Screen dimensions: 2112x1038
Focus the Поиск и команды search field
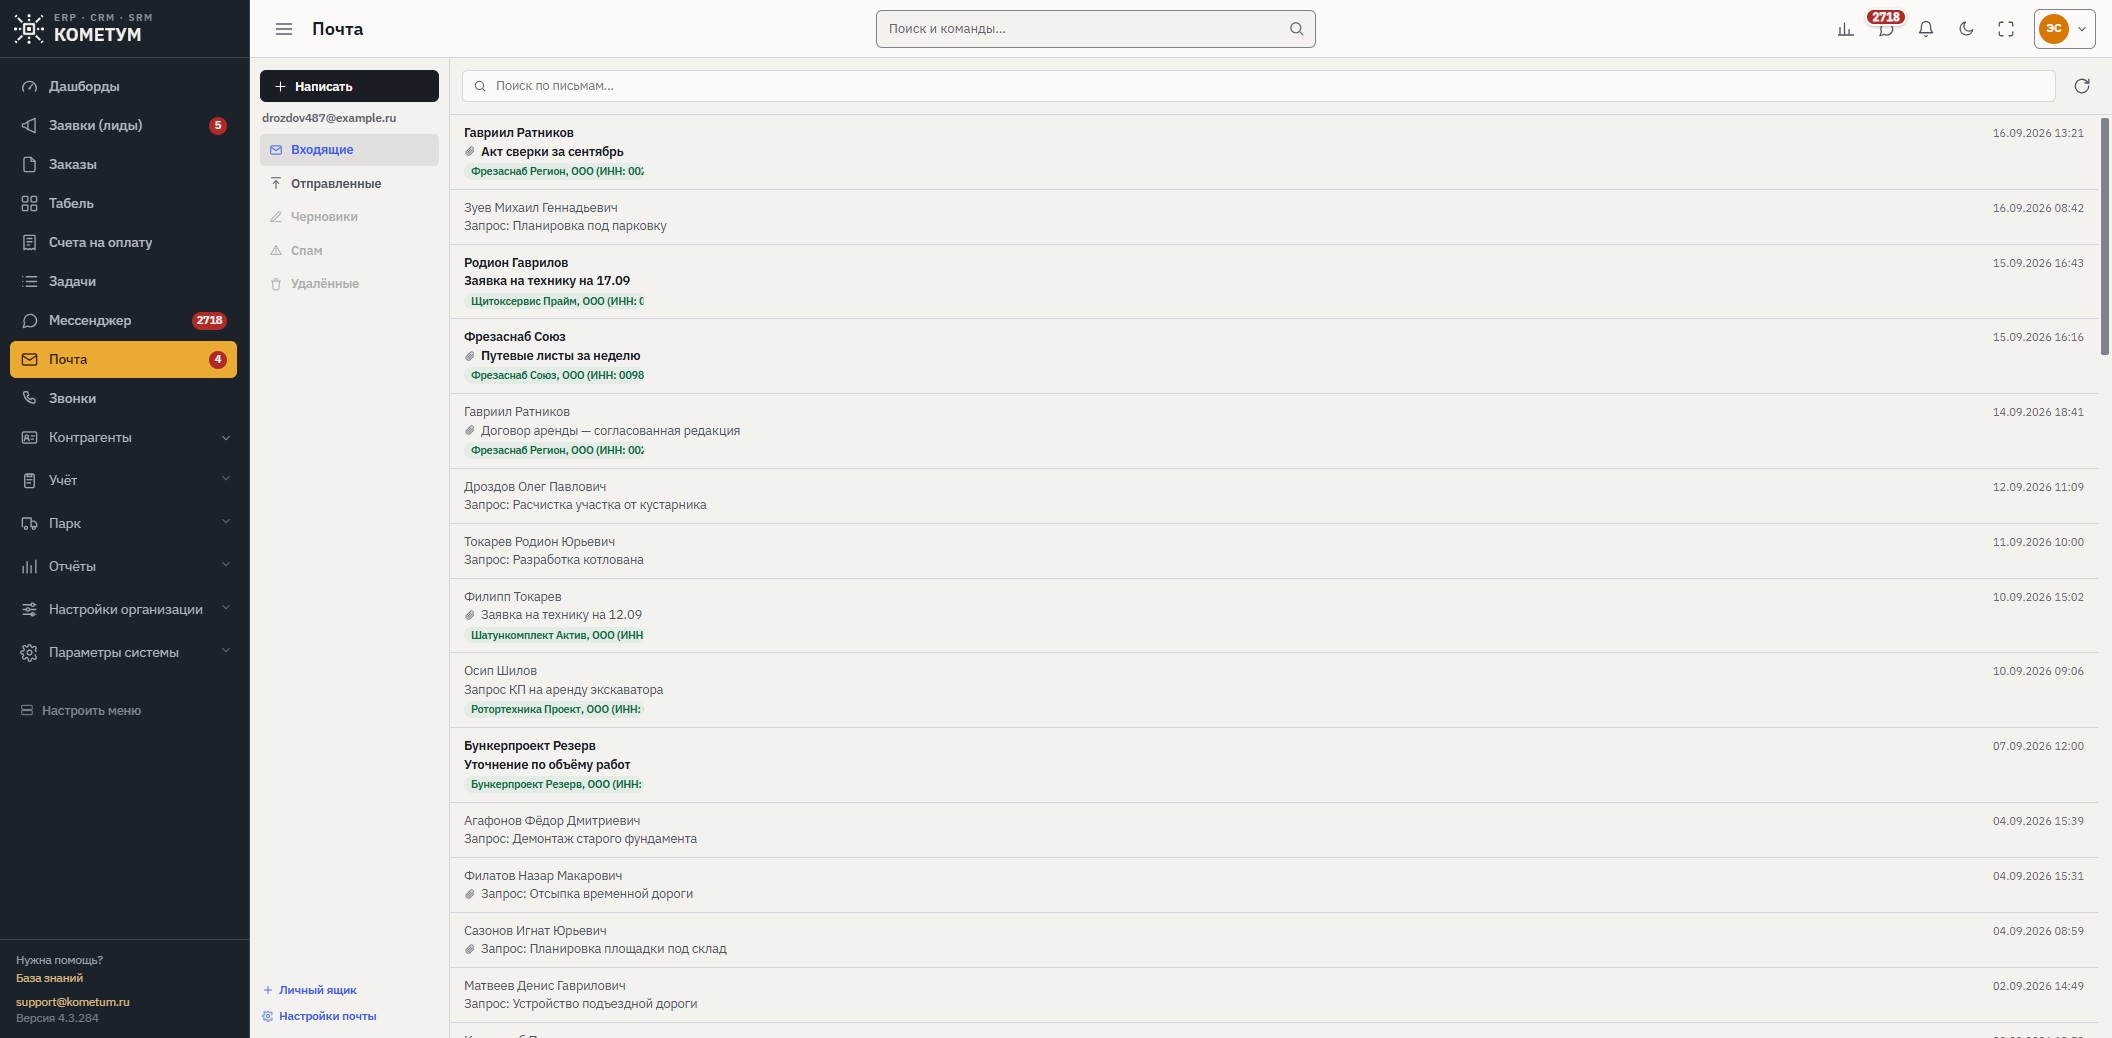1095,29
